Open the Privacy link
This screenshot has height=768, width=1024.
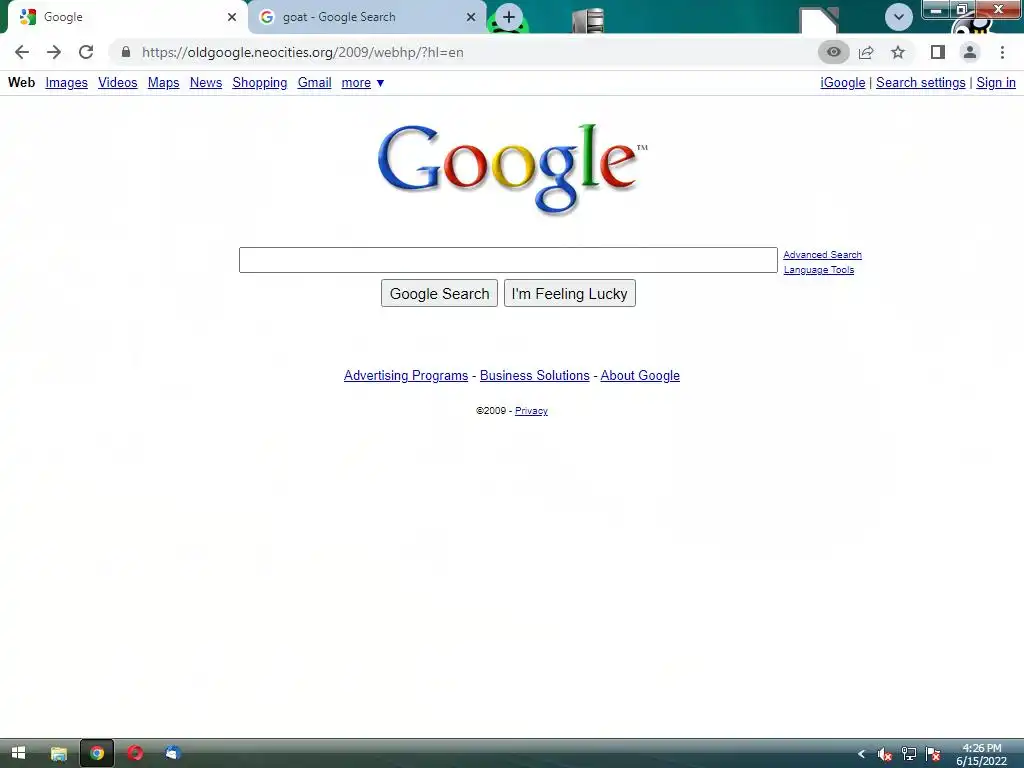coord(532,411)
